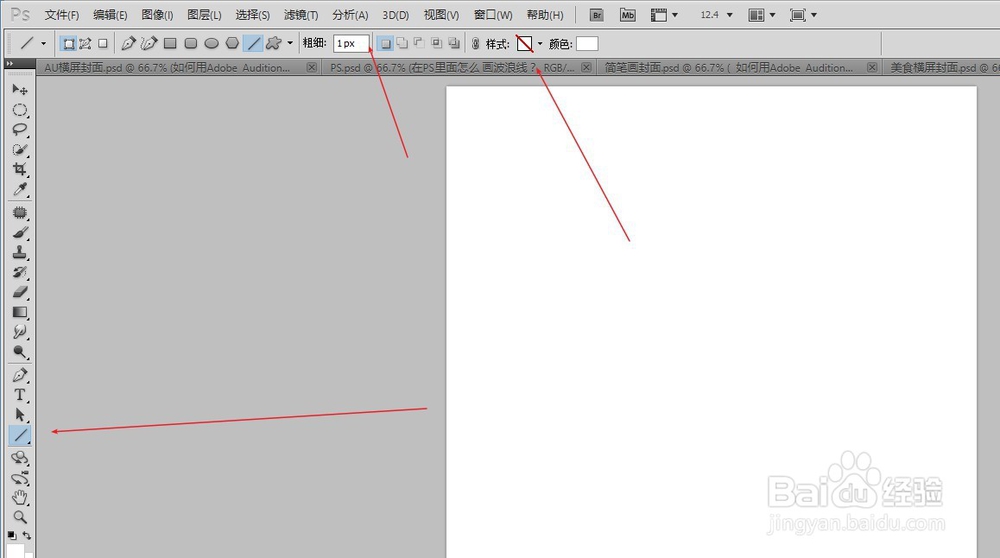Select the Pen tool in toolbox
This screenshot has height=558, width=1000.
tap(20, 375)
